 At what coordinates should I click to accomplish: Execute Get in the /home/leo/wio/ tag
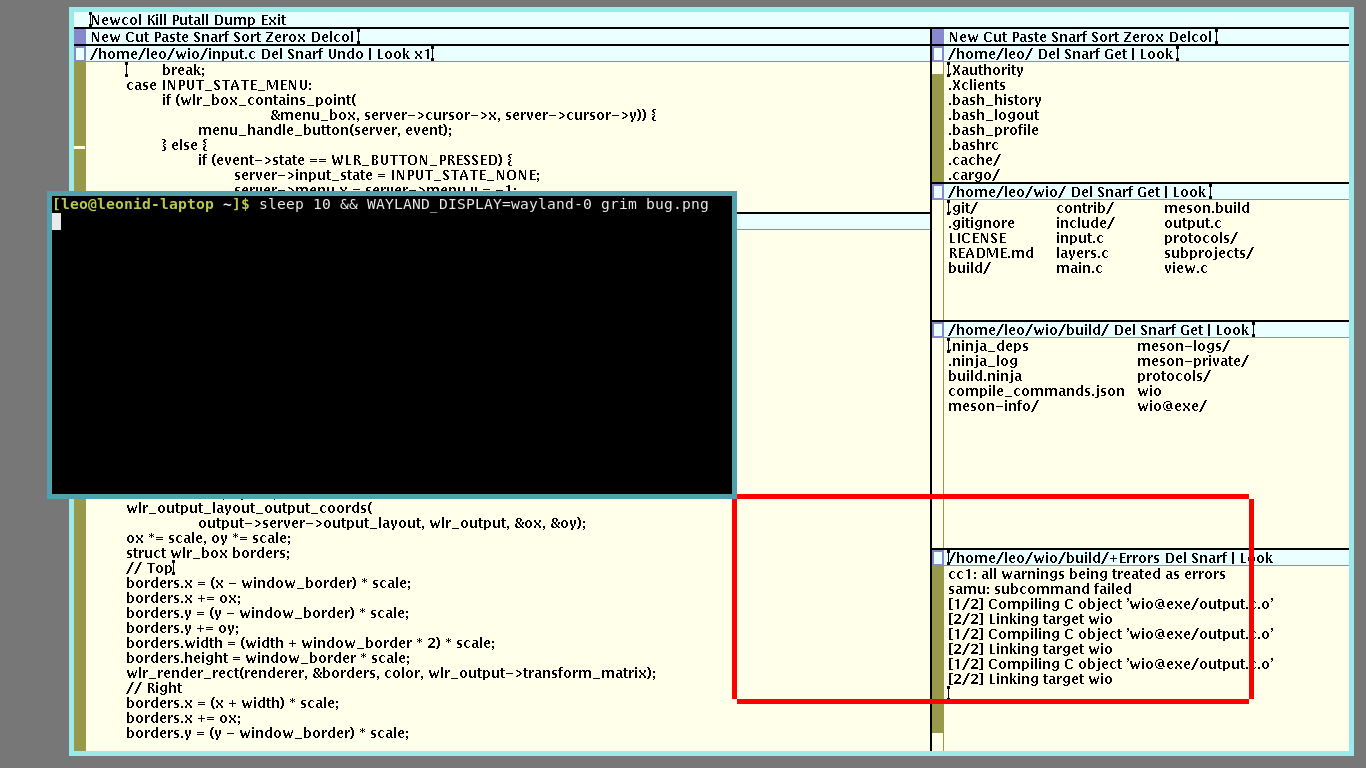click(1147, 190)
